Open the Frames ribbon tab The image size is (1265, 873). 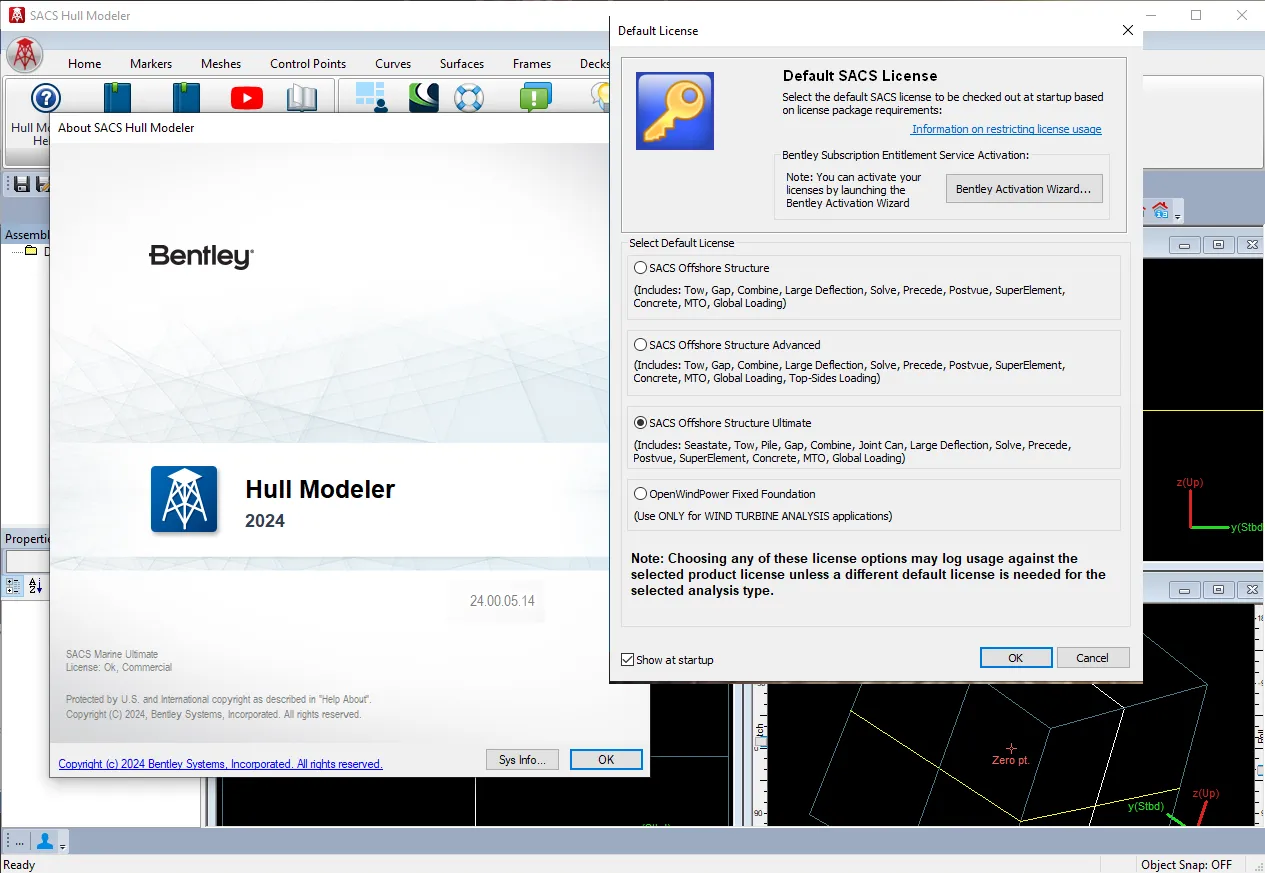click(532, 64)
